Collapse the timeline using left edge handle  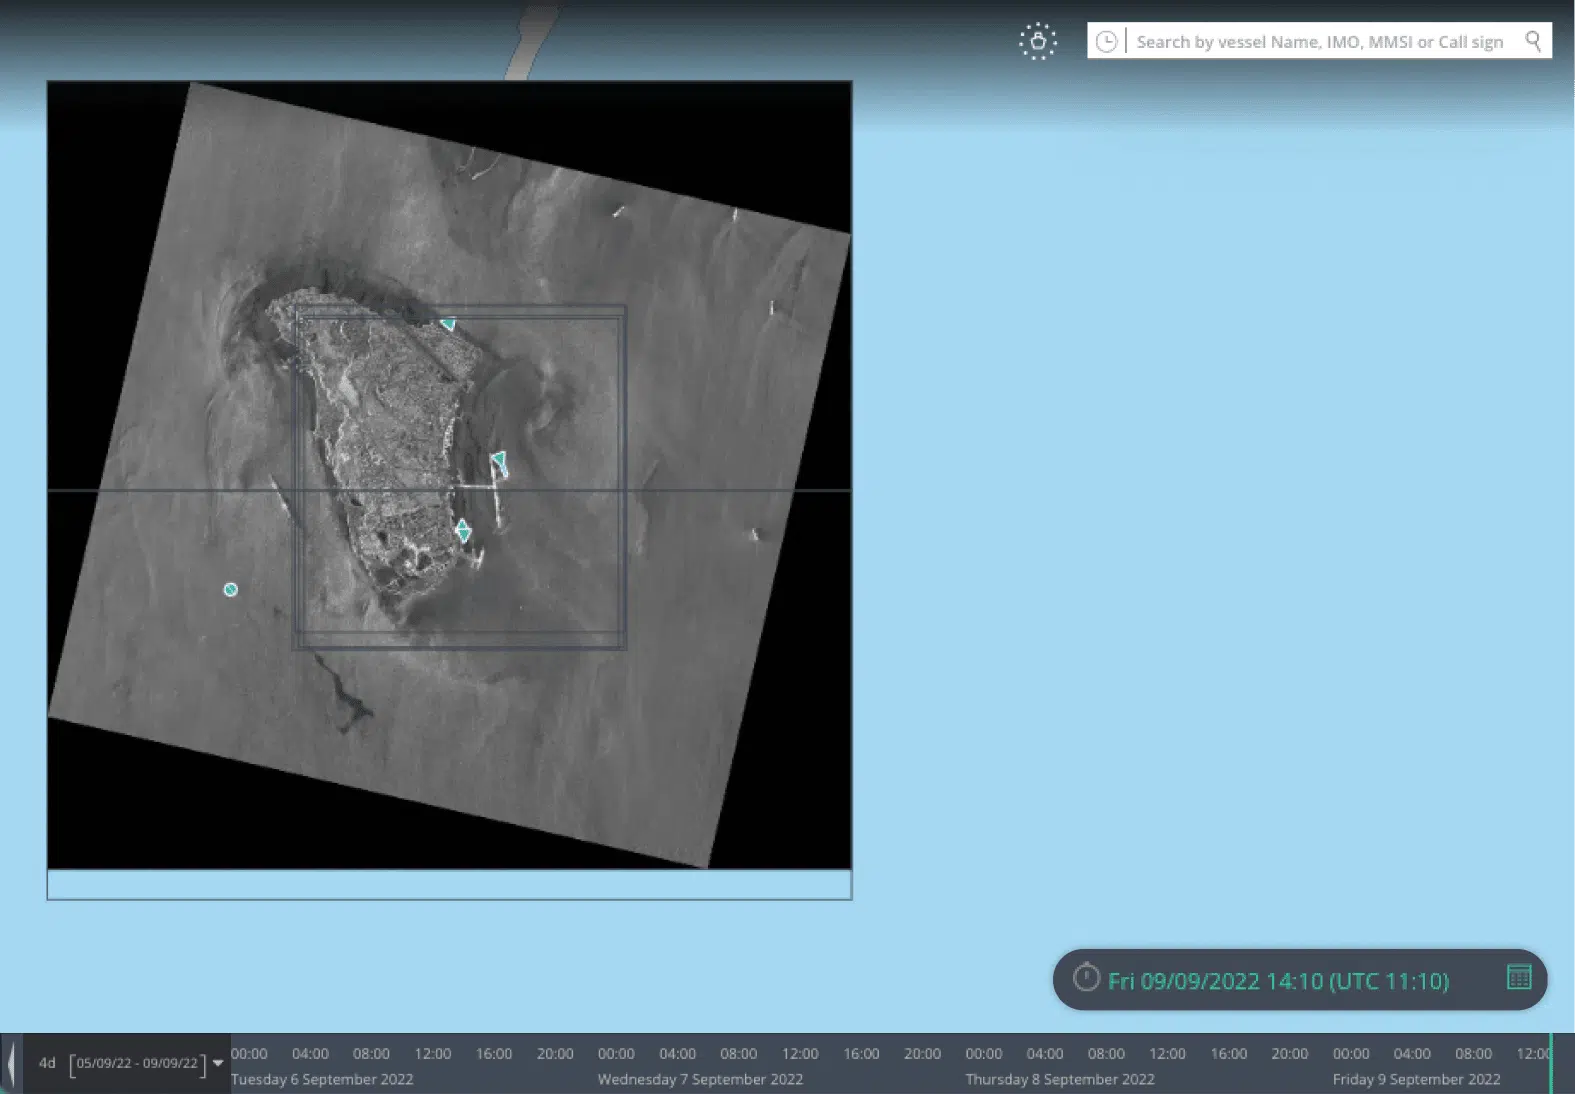pyautogui.click(x=11, y=1063)
